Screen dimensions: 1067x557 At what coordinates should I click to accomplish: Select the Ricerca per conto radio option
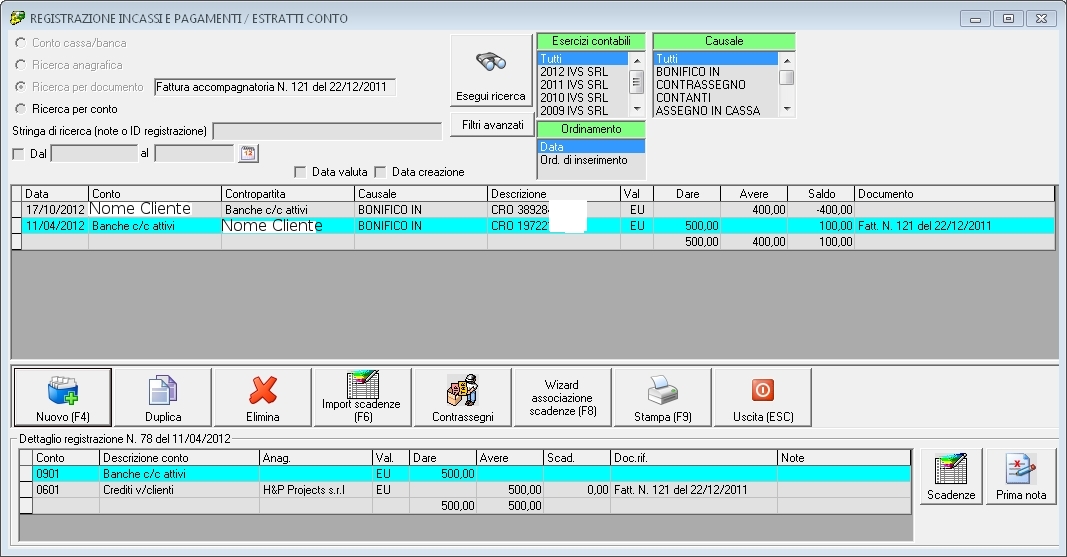click(20, 109)
